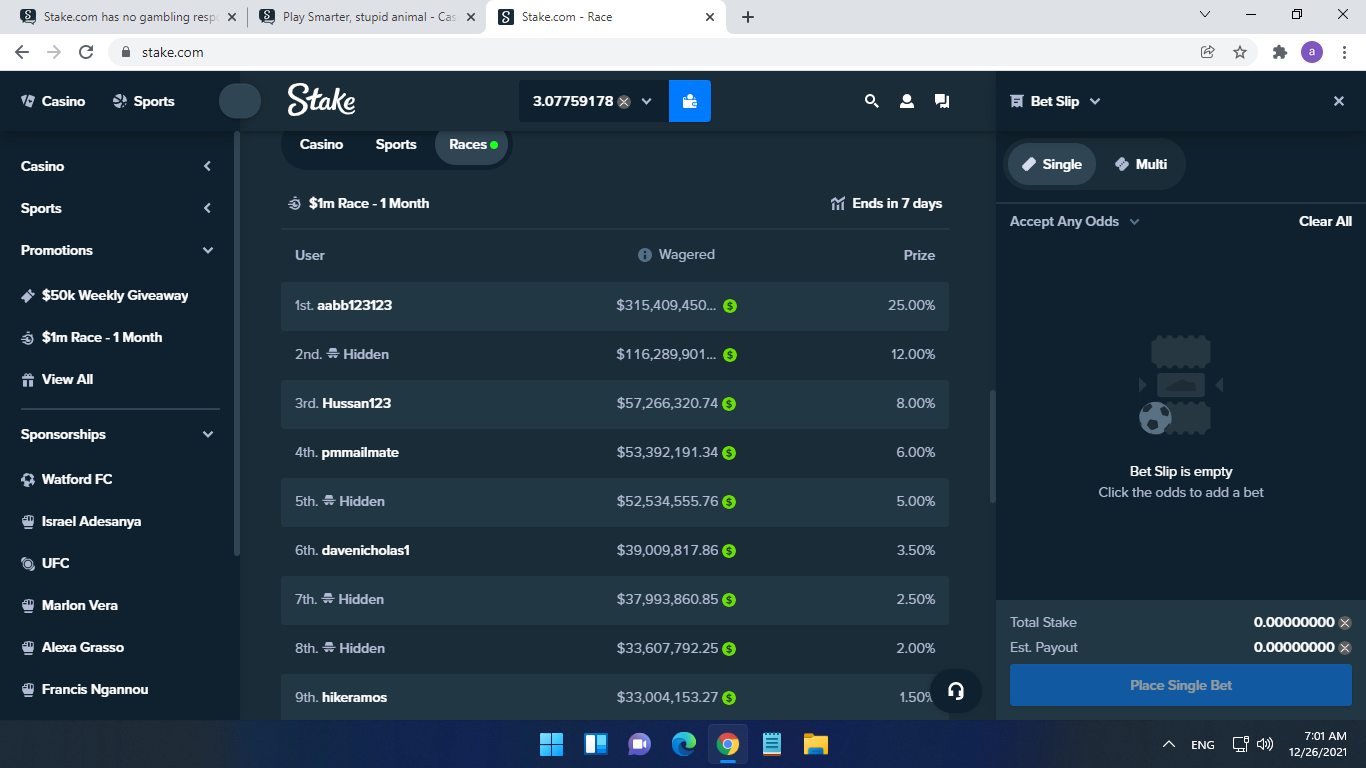The width and height of the screenshot is (1366, 768).
Task: Reload the page
Action: tap(86, 52)
